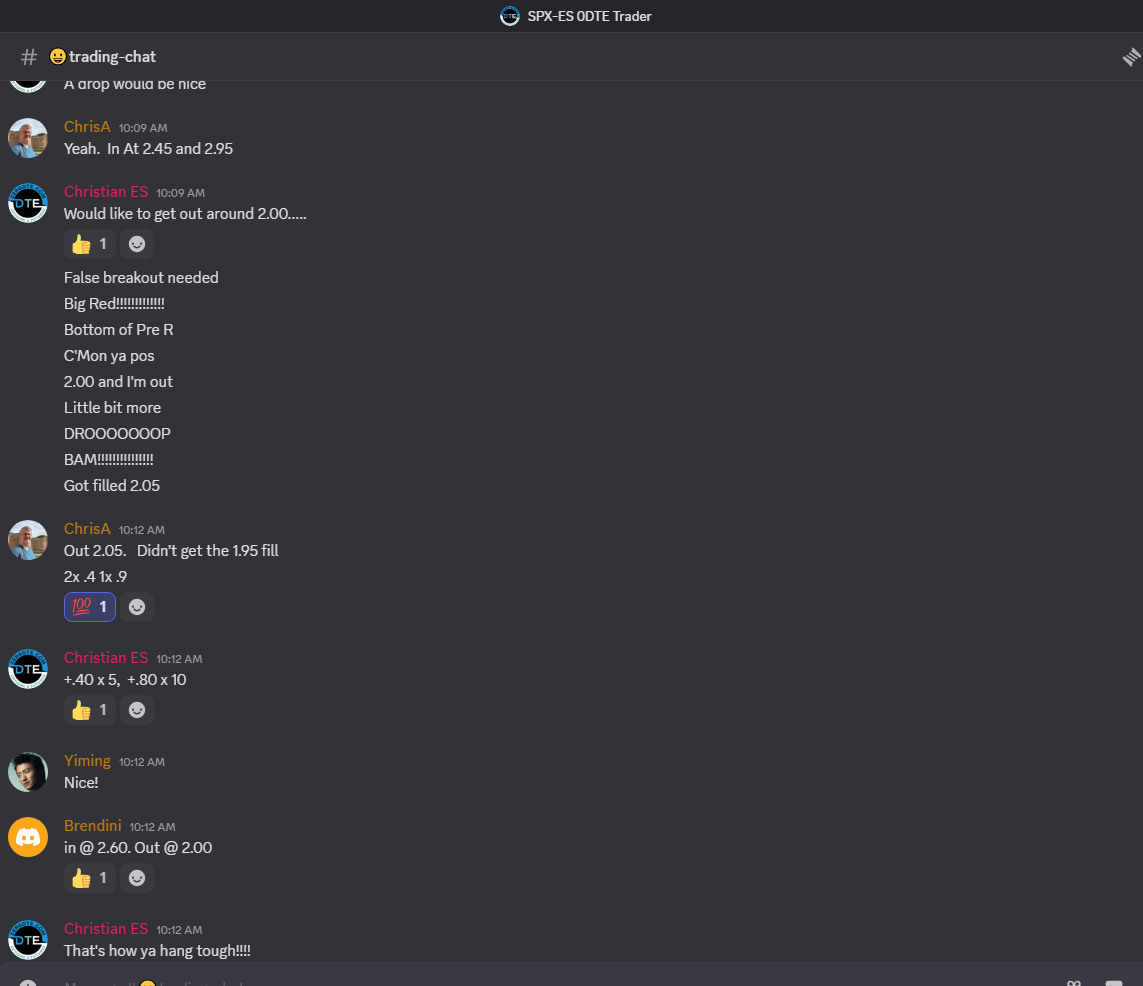Add reaction next to thumbs up on "Would like to get out"
Image resolution: width=1143 pixels, height=986 pixels.
click(x=137, y=244)
